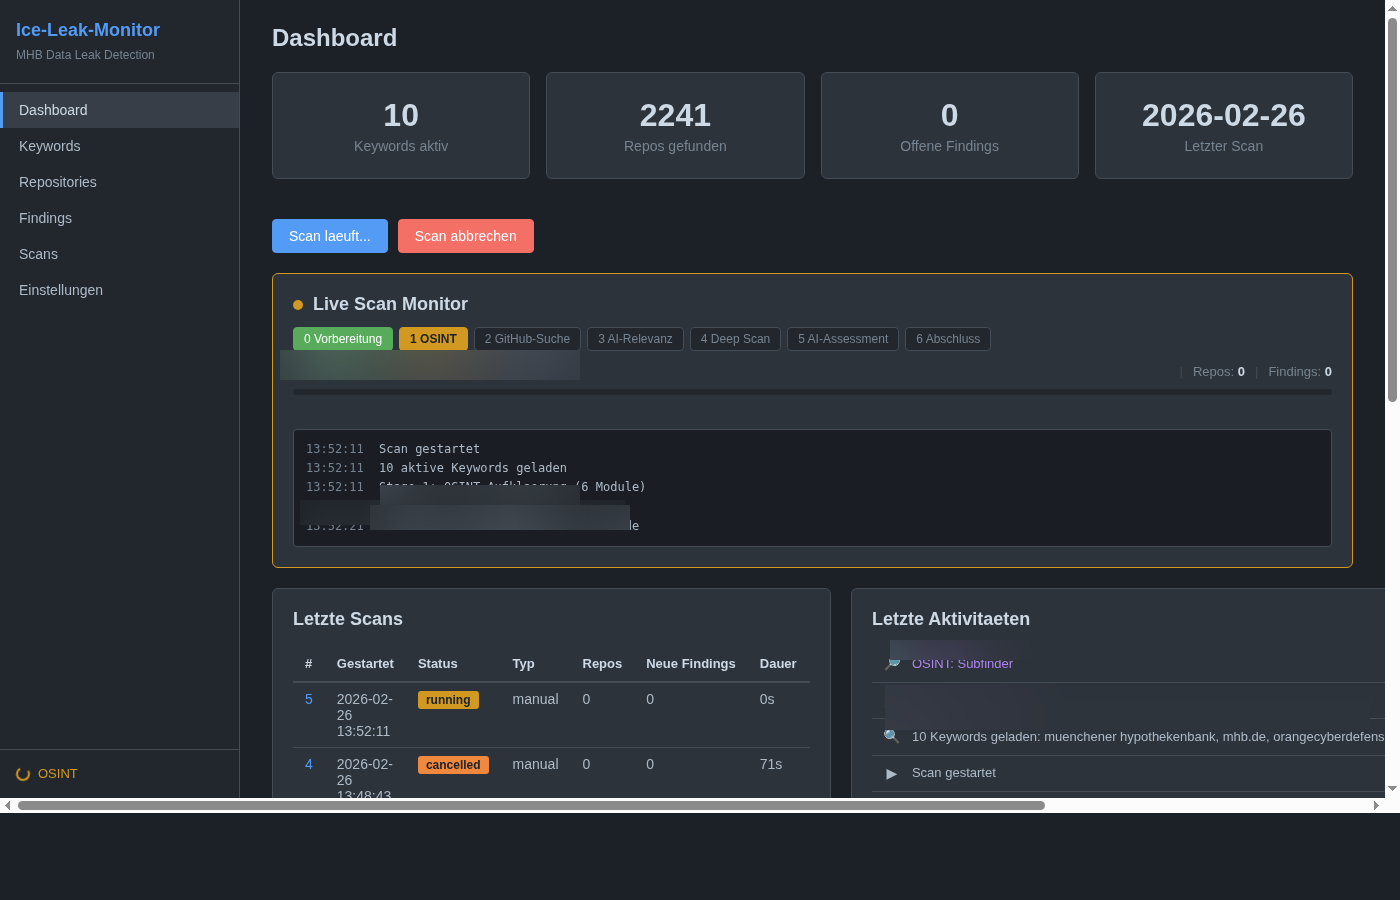Select the 0 Vorbereitung stage badge
This screenshot has width=1400, height=900.
pos(343,339)
